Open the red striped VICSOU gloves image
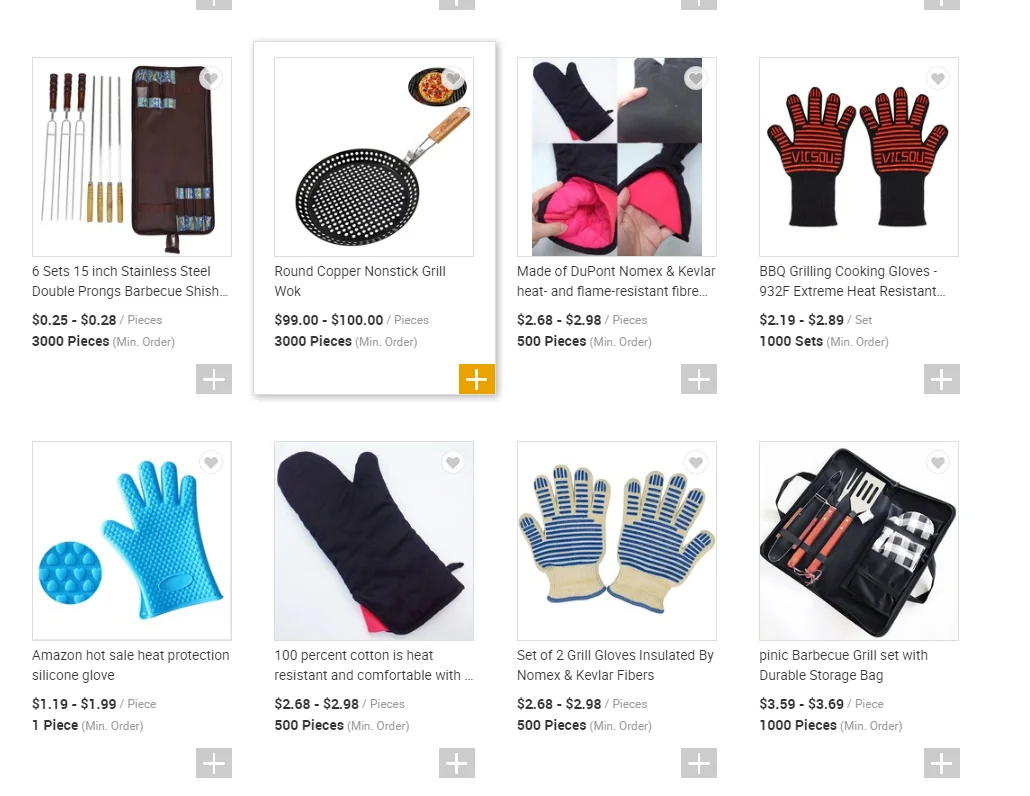The image size is (1030, 796). [x=859, y=157]
